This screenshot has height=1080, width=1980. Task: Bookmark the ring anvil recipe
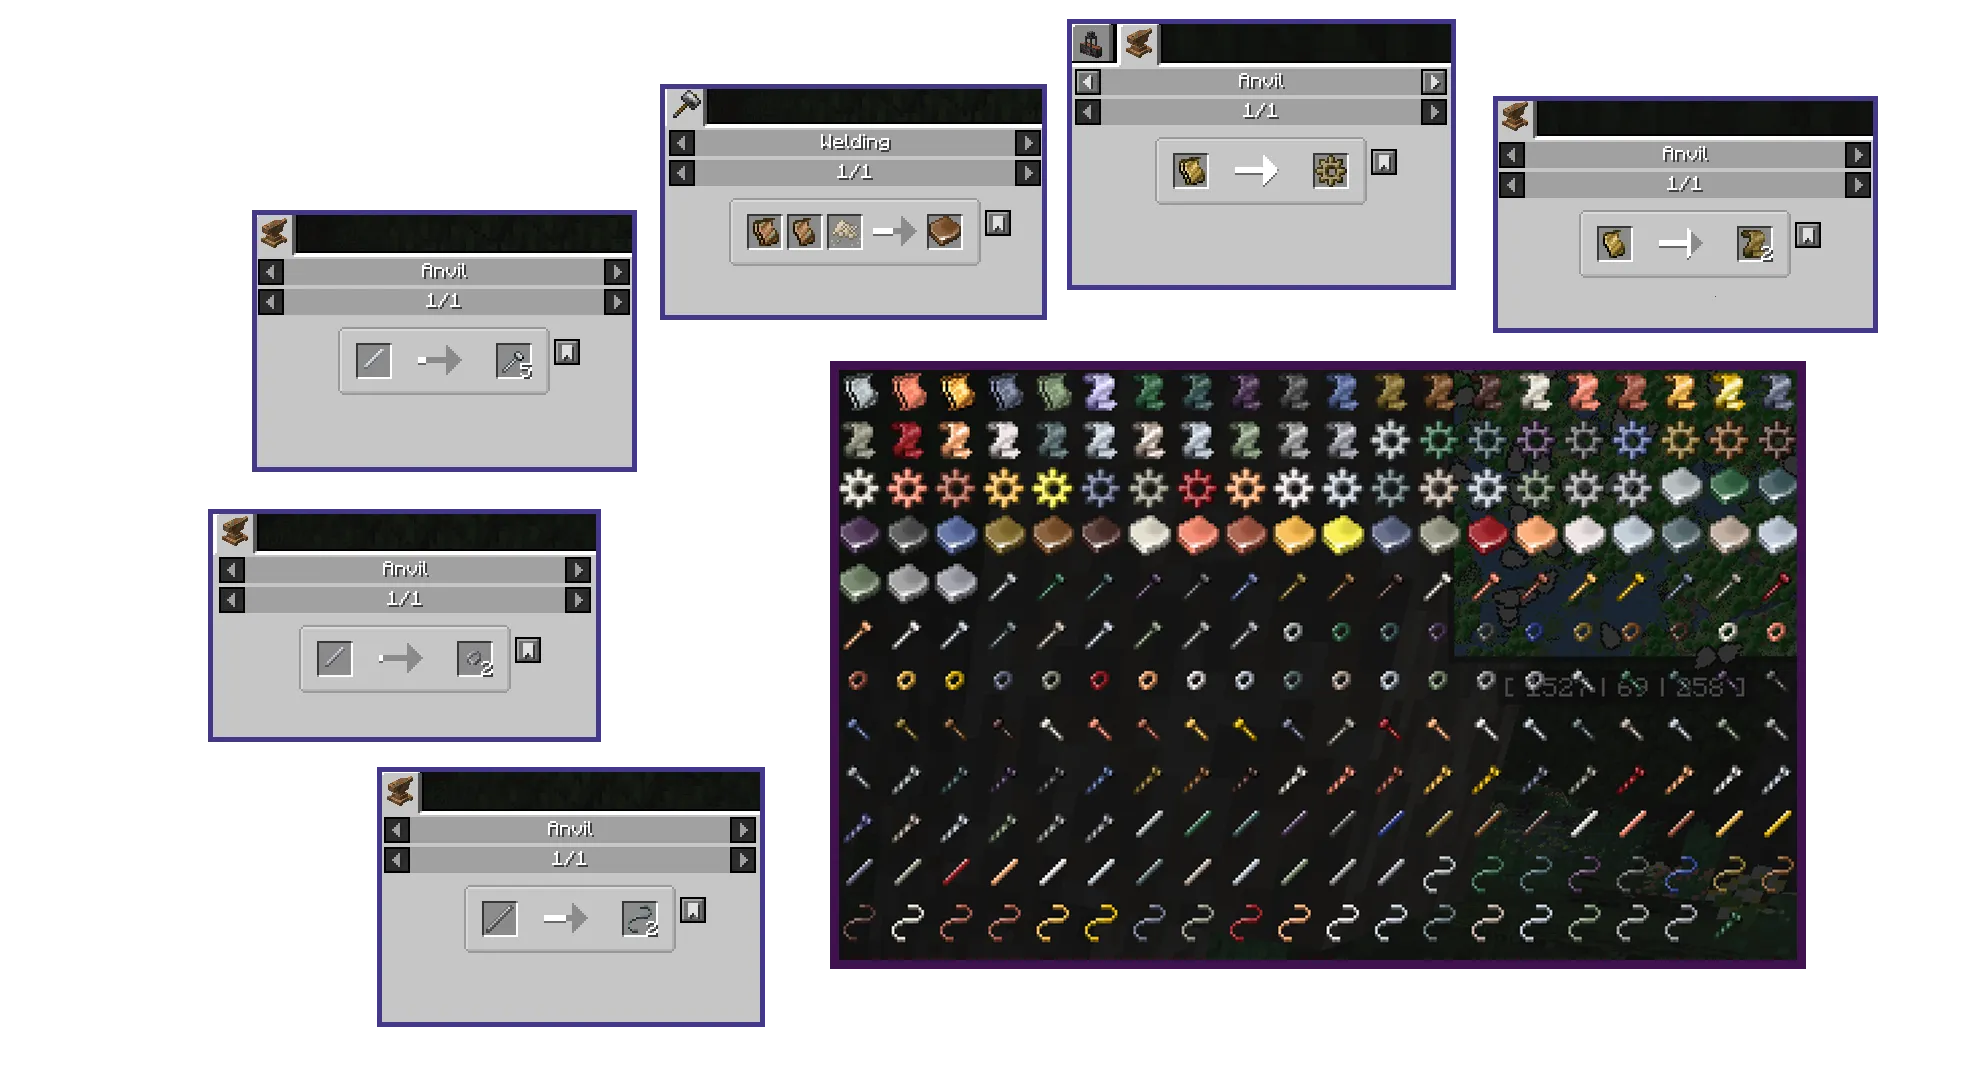tap(528, 651)
